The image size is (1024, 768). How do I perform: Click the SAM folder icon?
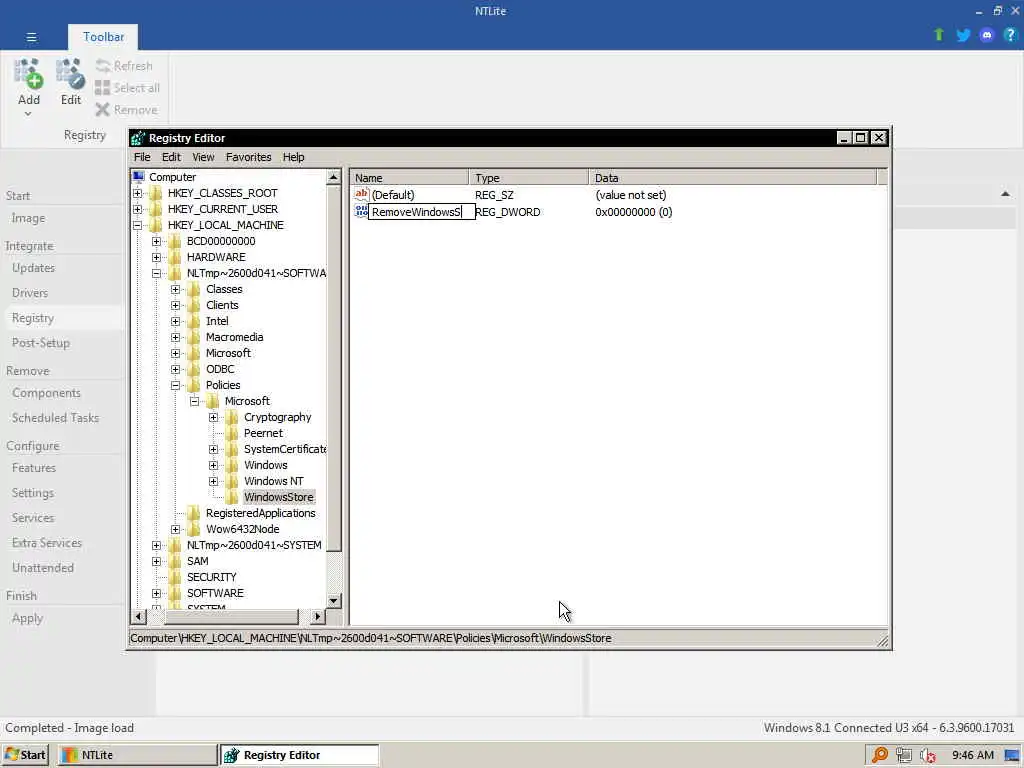click(174, 561)
